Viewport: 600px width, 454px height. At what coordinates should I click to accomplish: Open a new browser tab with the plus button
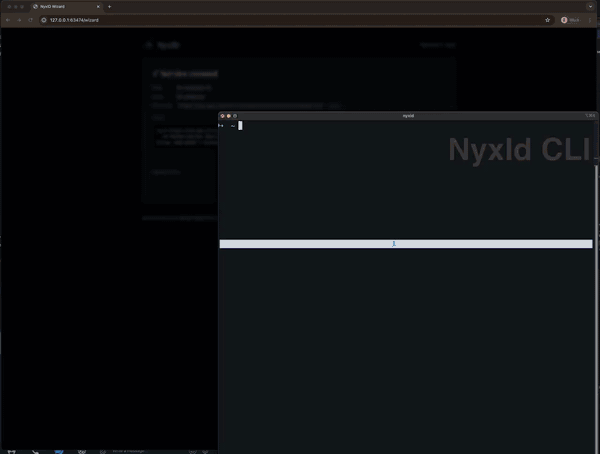point(109,7)
